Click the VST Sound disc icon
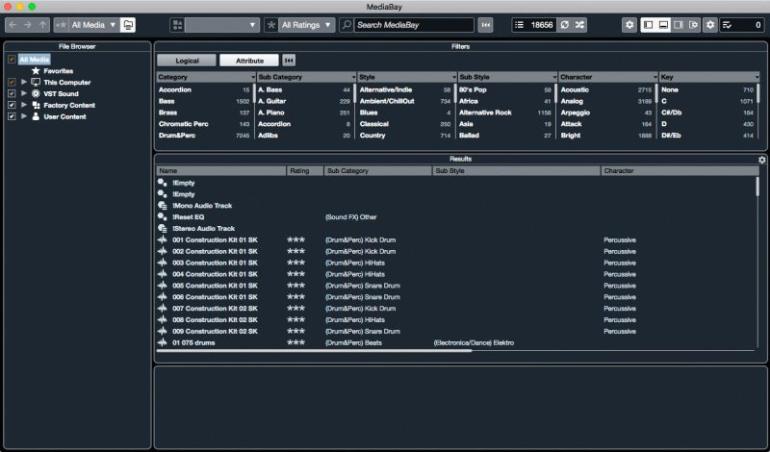This screenshot has width=770, height=452. pos(35,93)
